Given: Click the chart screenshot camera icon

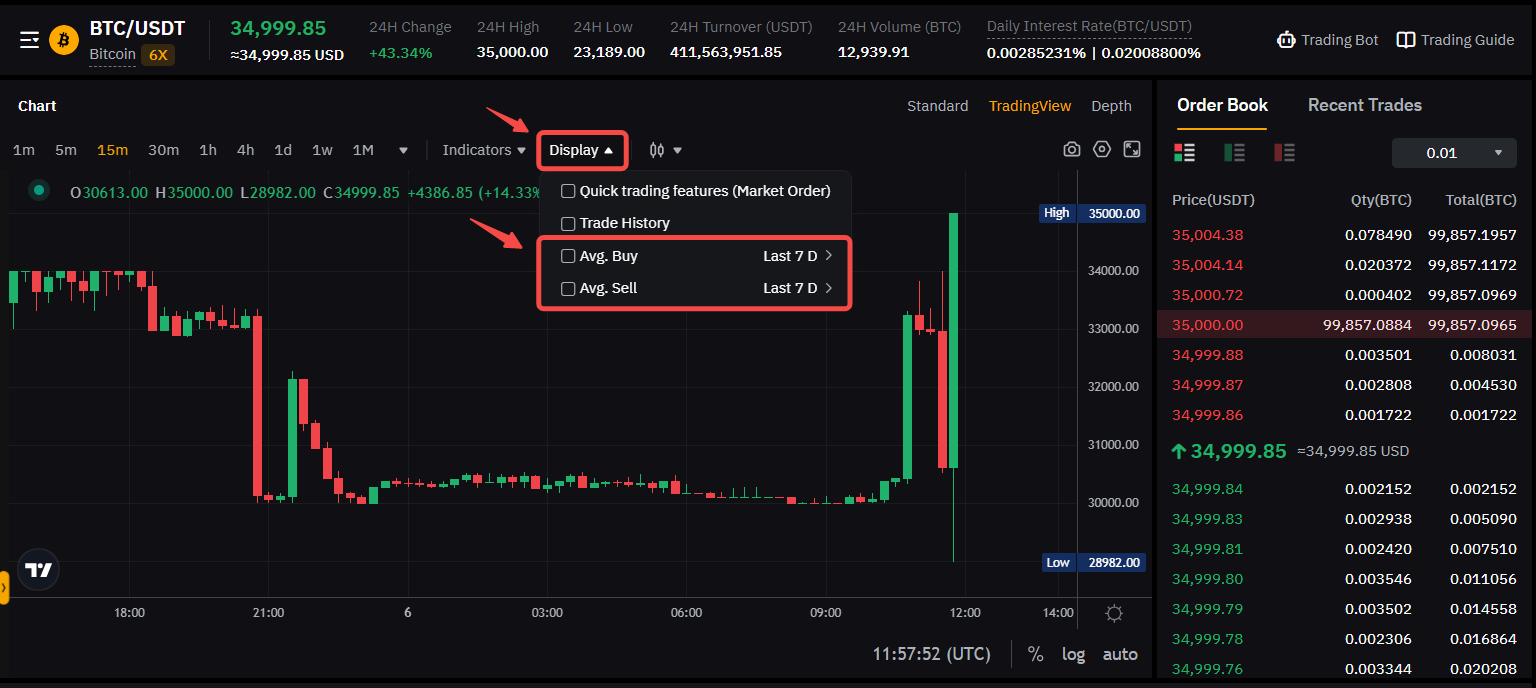Looking at the screenshot, I should coord(1071,150).
